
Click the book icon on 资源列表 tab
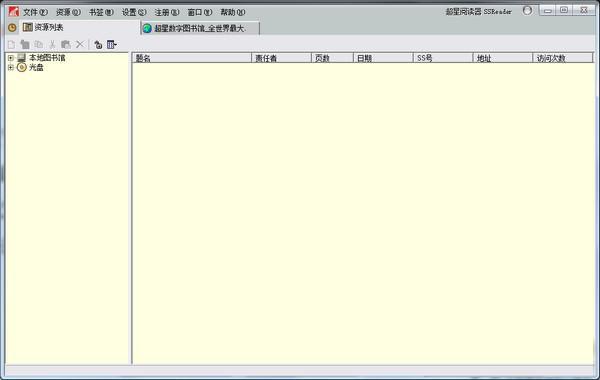28,27
